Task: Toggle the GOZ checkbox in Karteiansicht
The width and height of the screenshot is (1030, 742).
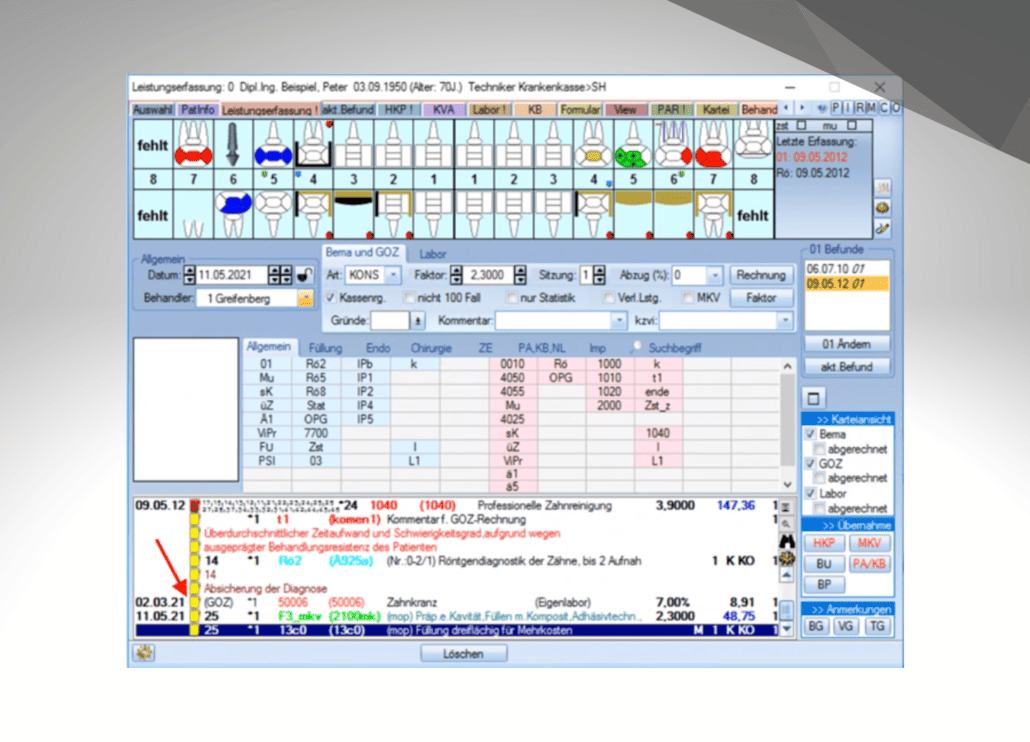Action: (x=811, y=464)
